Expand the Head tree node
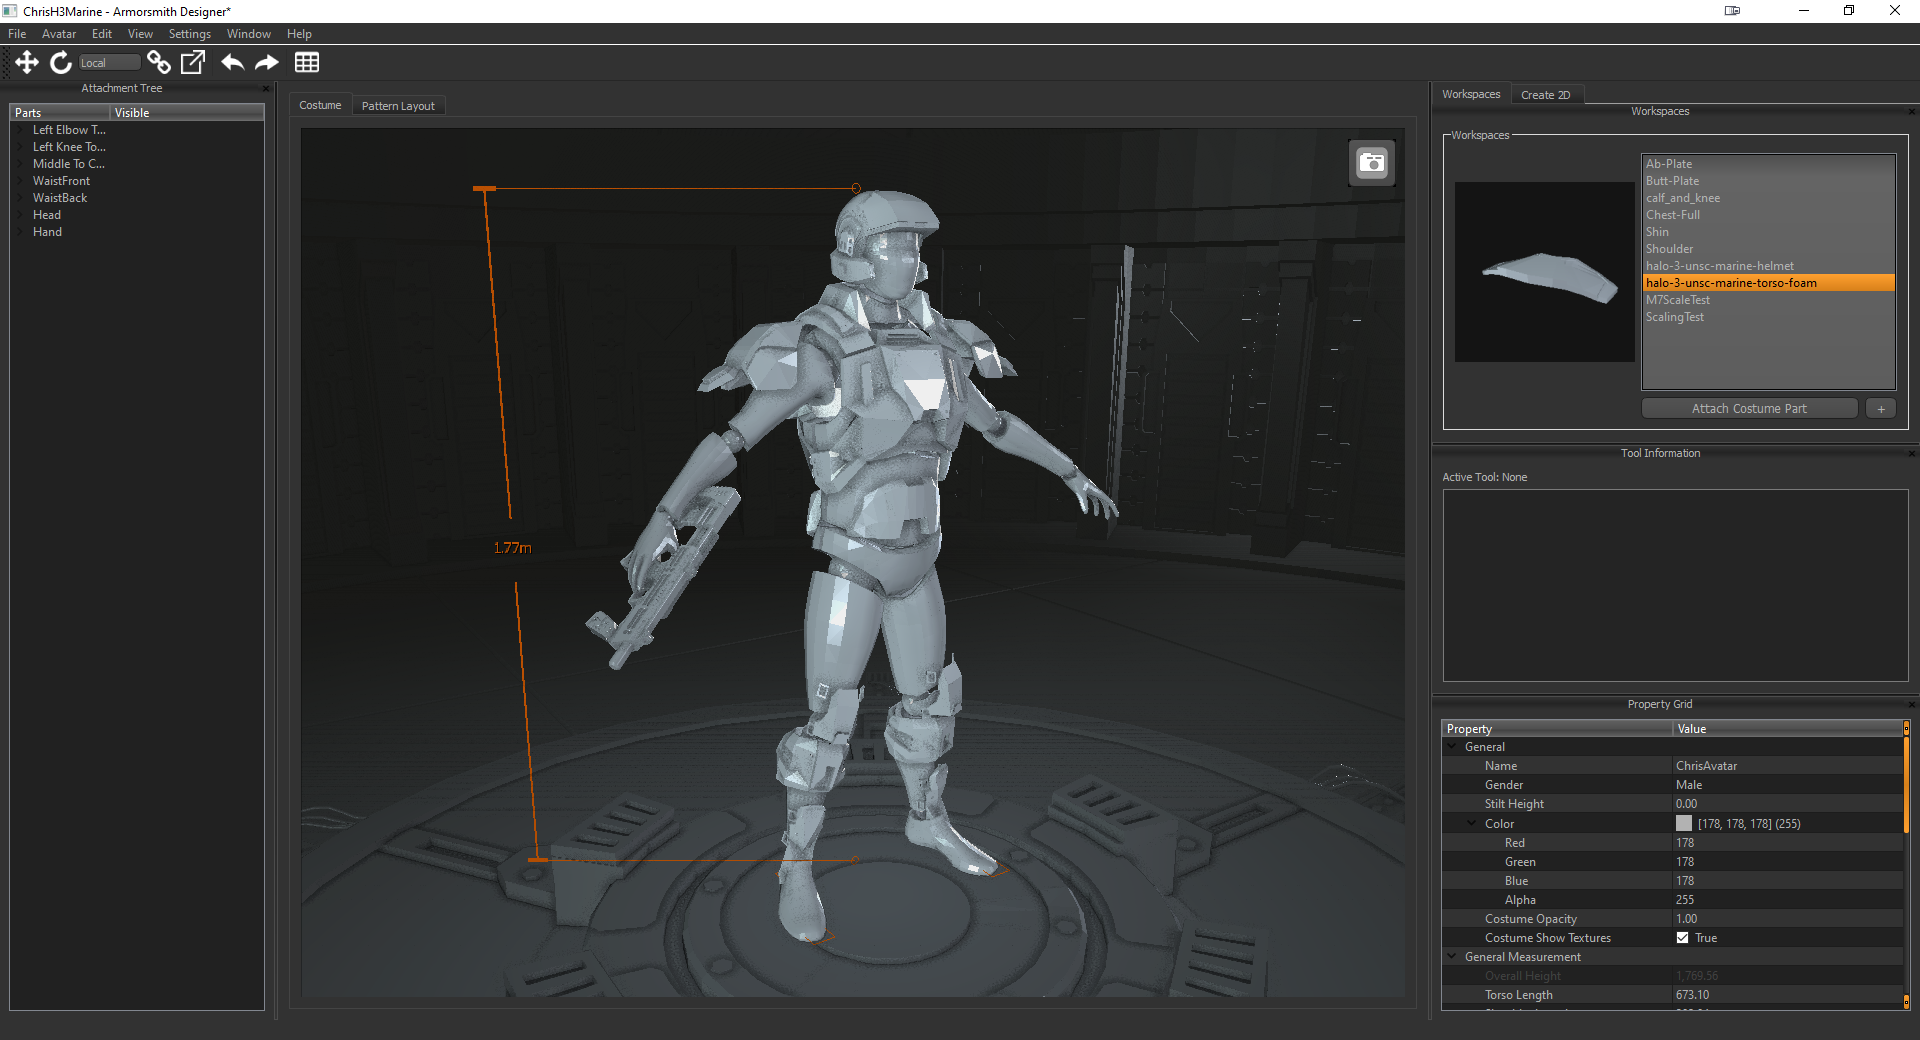The image size is (1920, 1040). pyautogui.click(x=21, y=215)
